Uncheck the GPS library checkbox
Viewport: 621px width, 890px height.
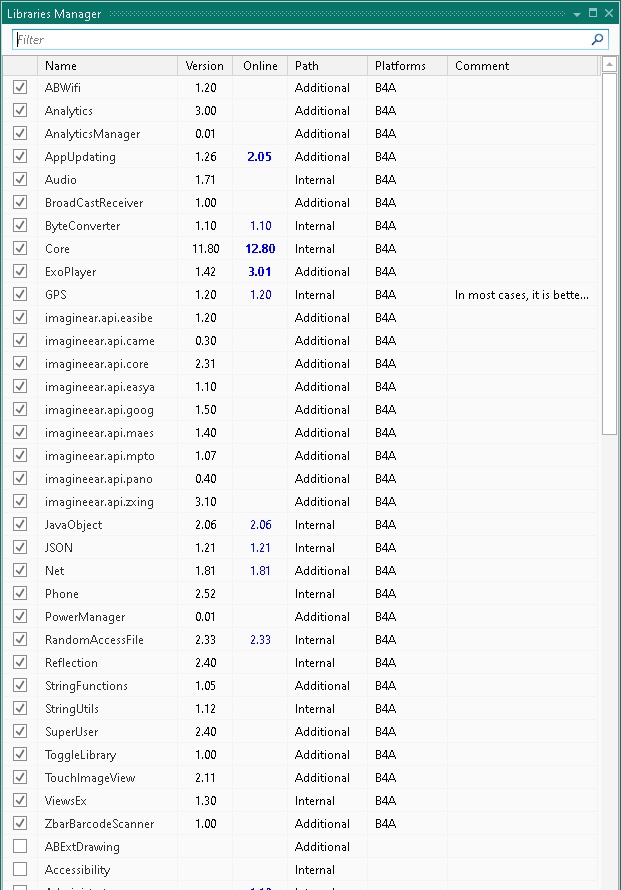(x=20, y=294)
